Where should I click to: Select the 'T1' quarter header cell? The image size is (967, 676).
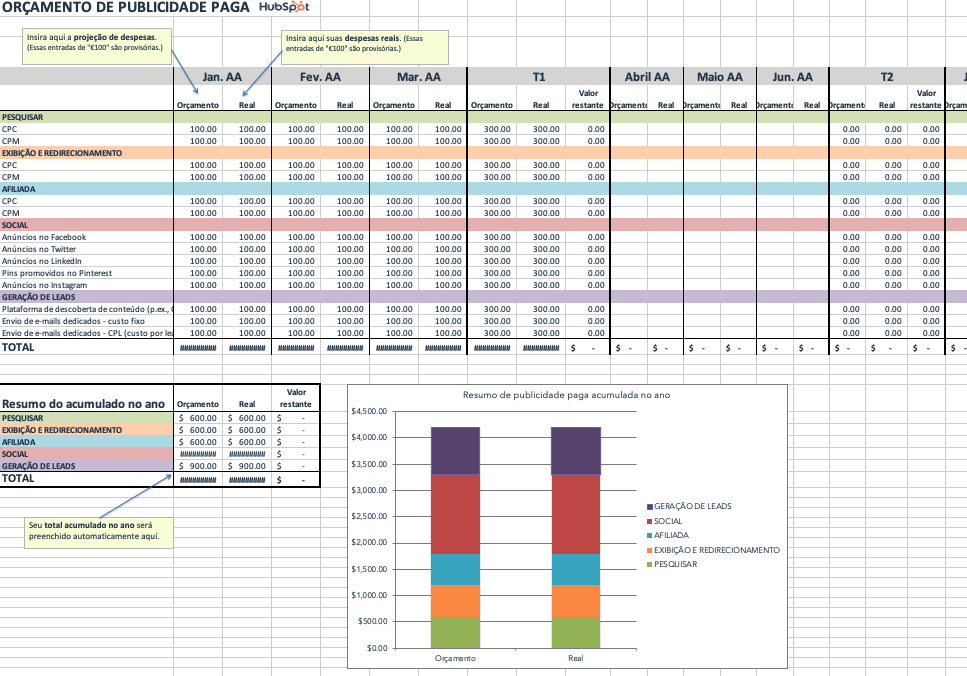click(x=539, y=77)
